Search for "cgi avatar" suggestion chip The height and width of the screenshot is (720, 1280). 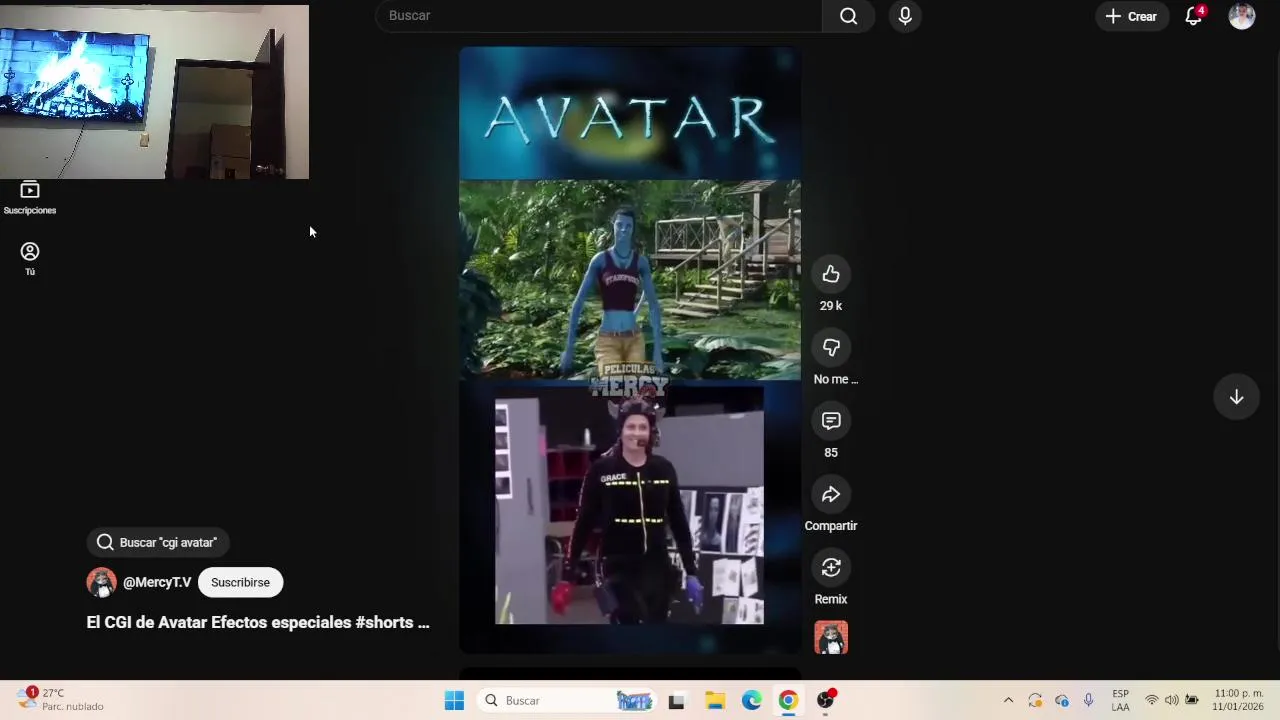(158, 542)
